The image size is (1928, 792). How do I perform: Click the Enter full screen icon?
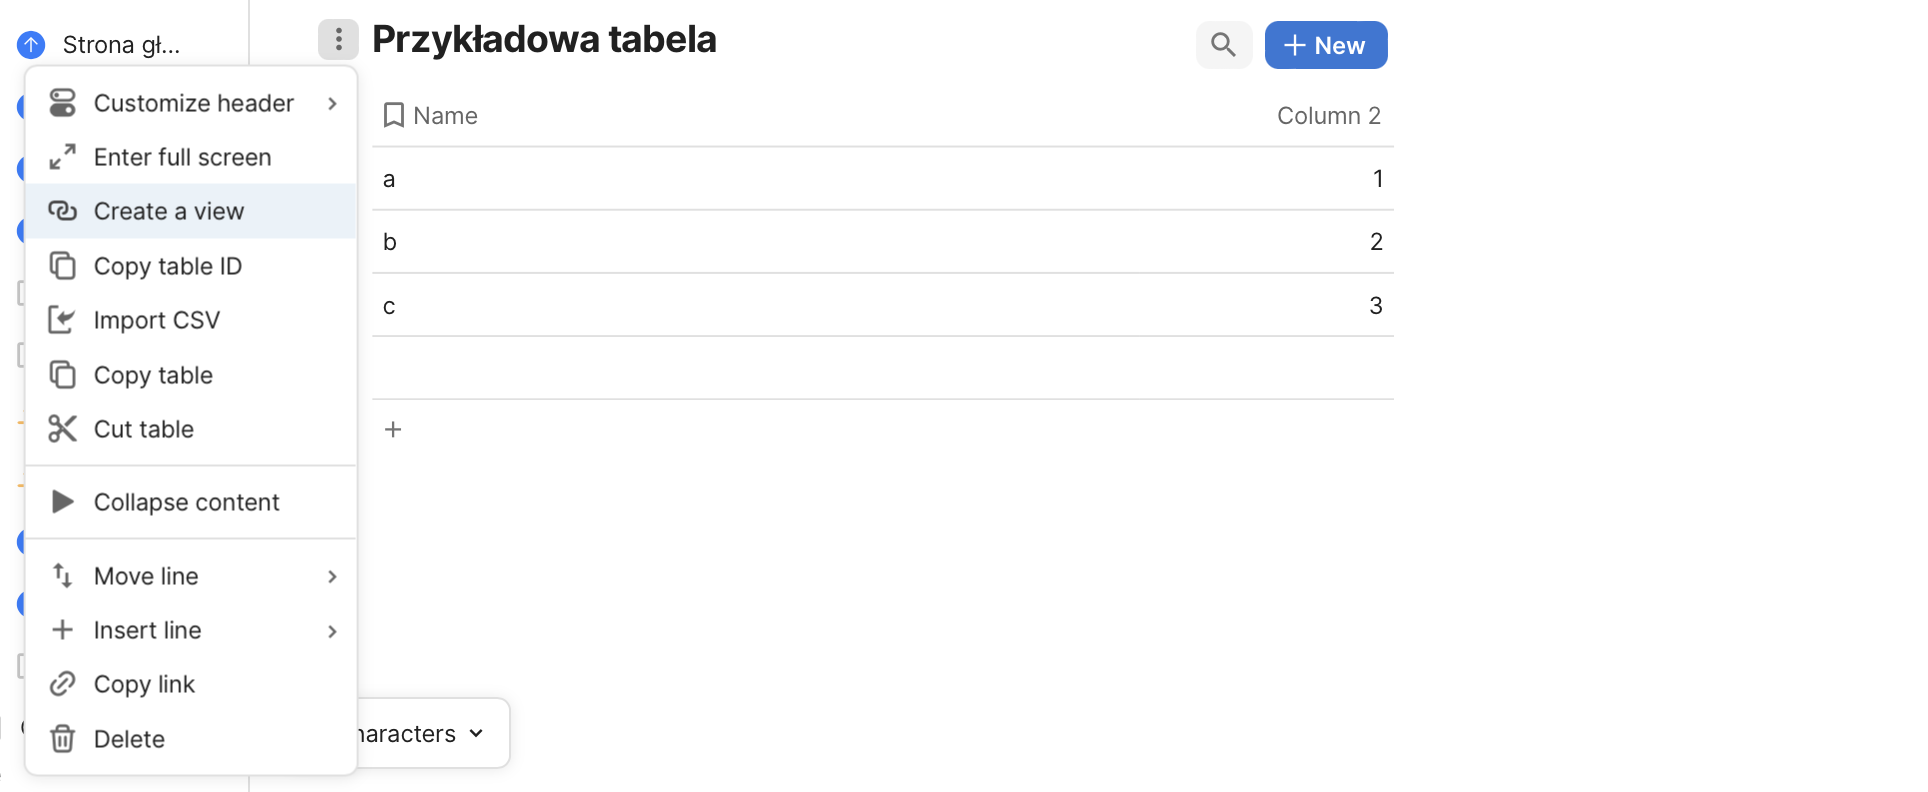point(62,157)
